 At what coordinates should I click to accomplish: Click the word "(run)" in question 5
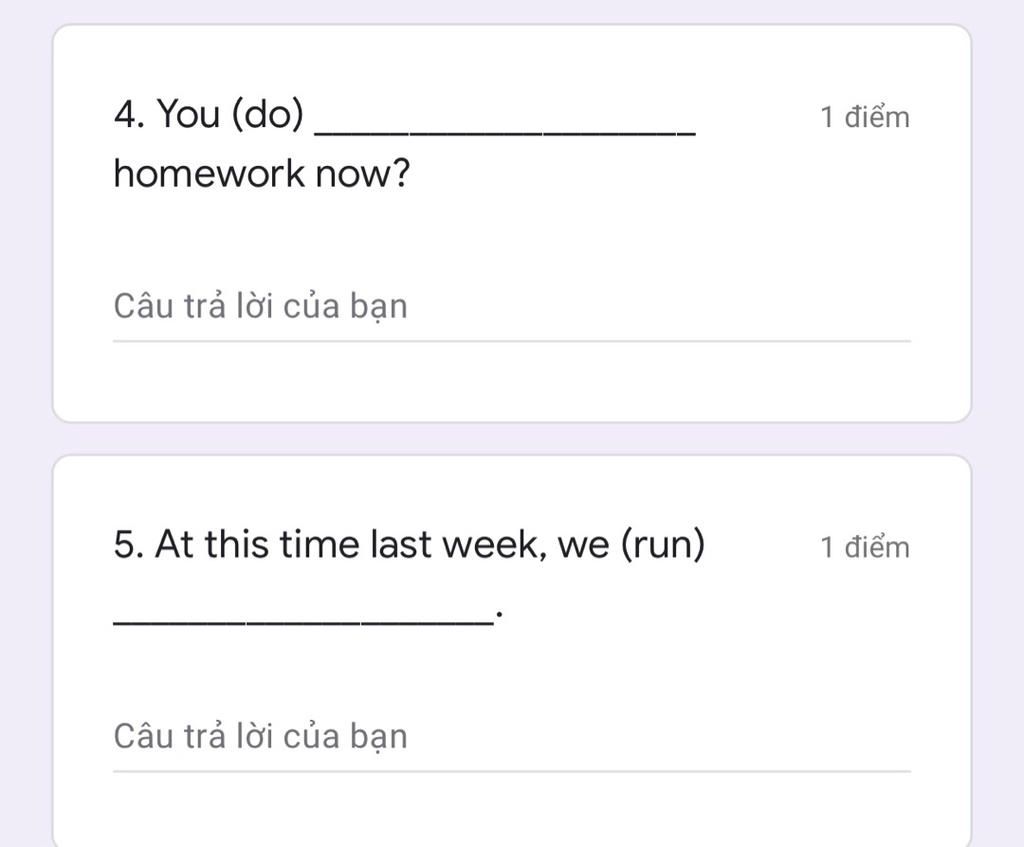[x=663, y=544]
